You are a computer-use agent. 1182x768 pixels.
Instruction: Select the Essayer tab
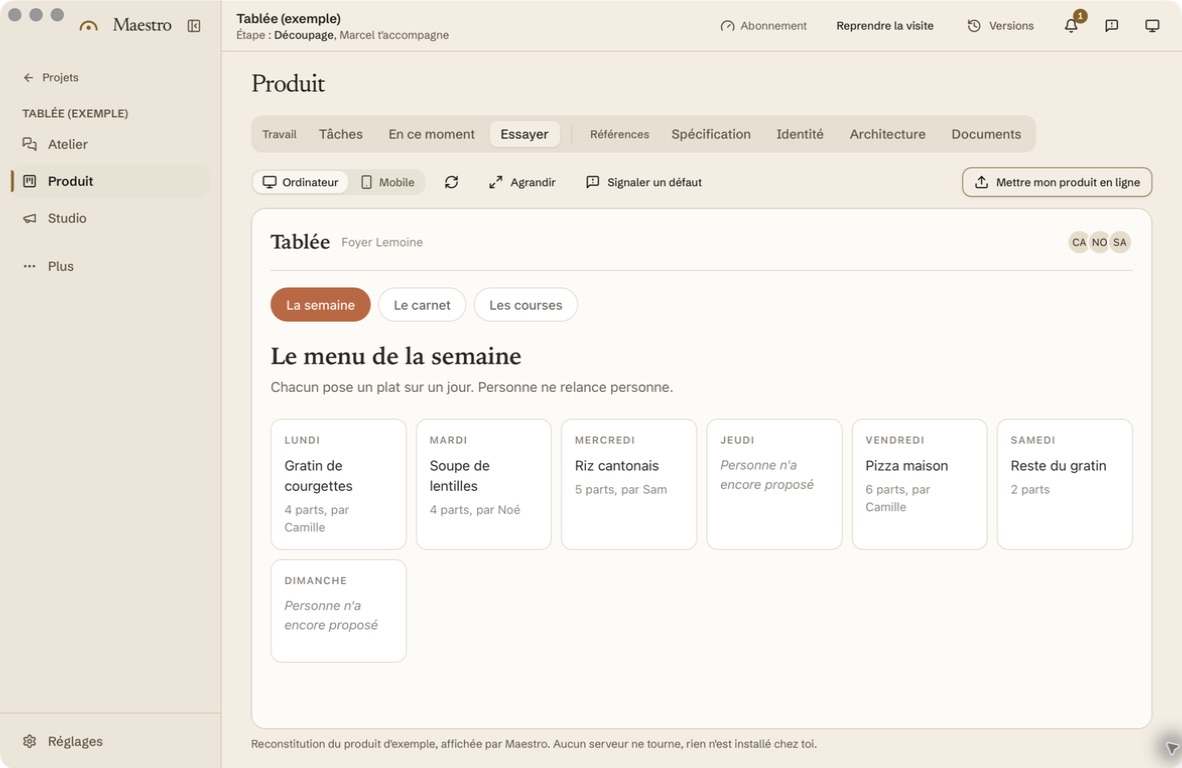[525, 134]
